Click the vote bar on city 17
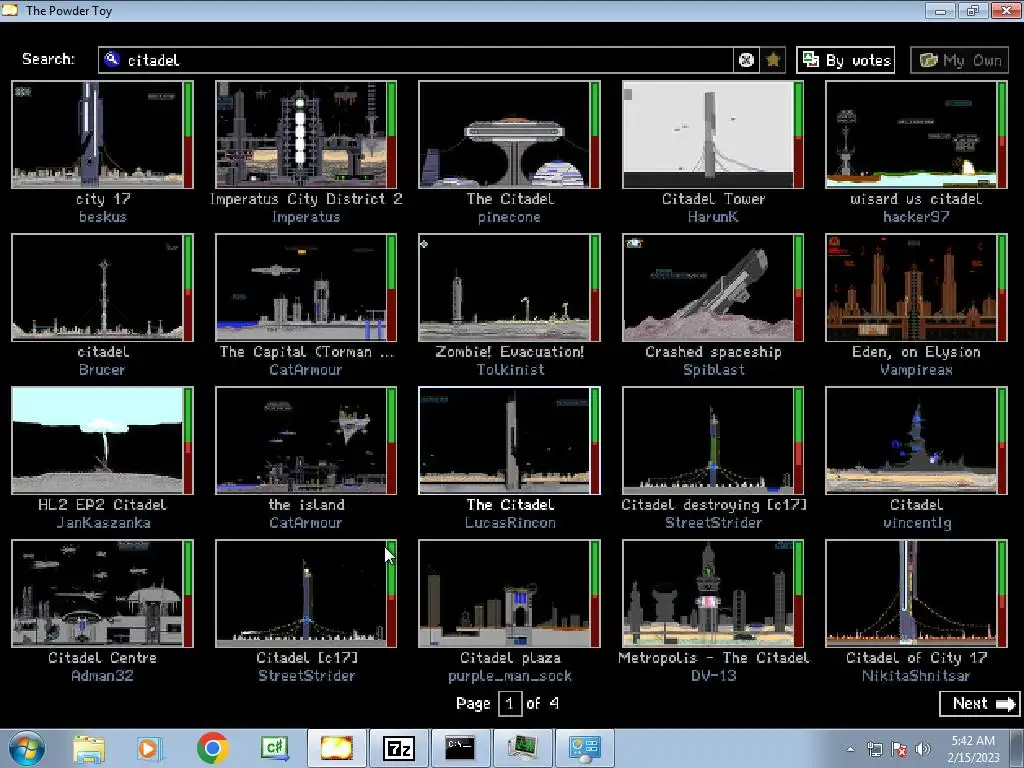This screenshot has height=768, width=1024. pyautogui.click(x=188, y=135)
